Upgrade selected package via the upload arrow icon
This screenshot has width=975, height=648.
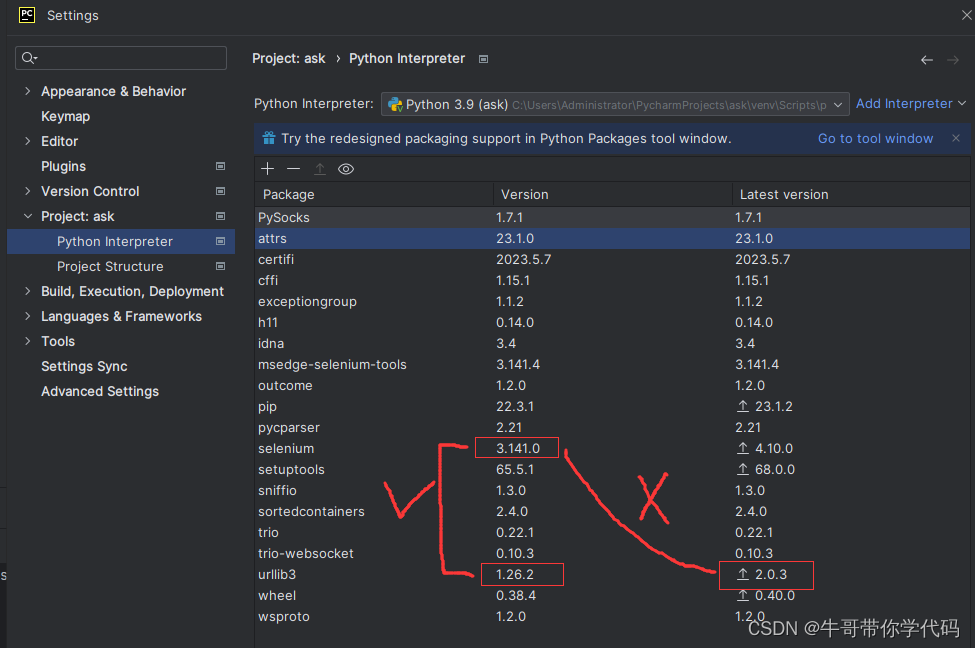click(319, 168)
